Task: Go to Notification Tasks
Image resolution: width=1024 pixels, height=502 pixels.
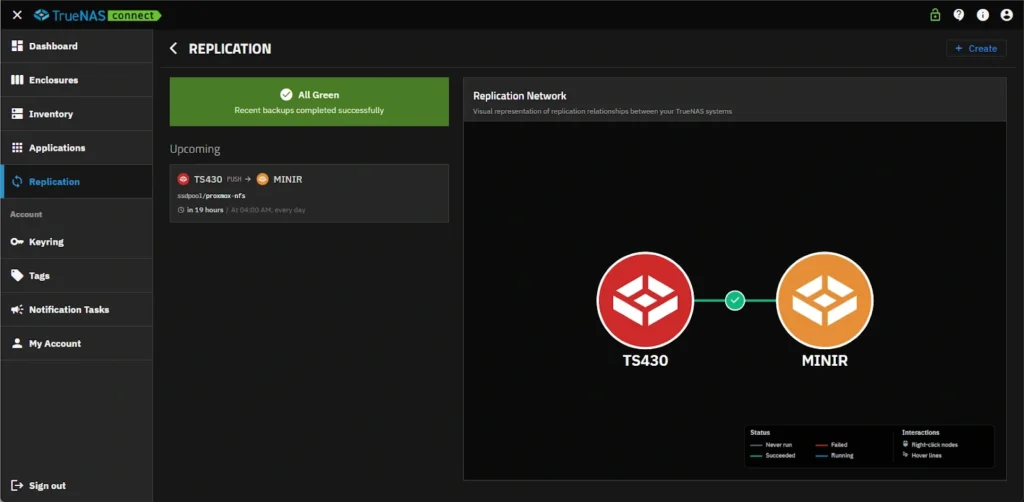Action: (x=68, y=310)
